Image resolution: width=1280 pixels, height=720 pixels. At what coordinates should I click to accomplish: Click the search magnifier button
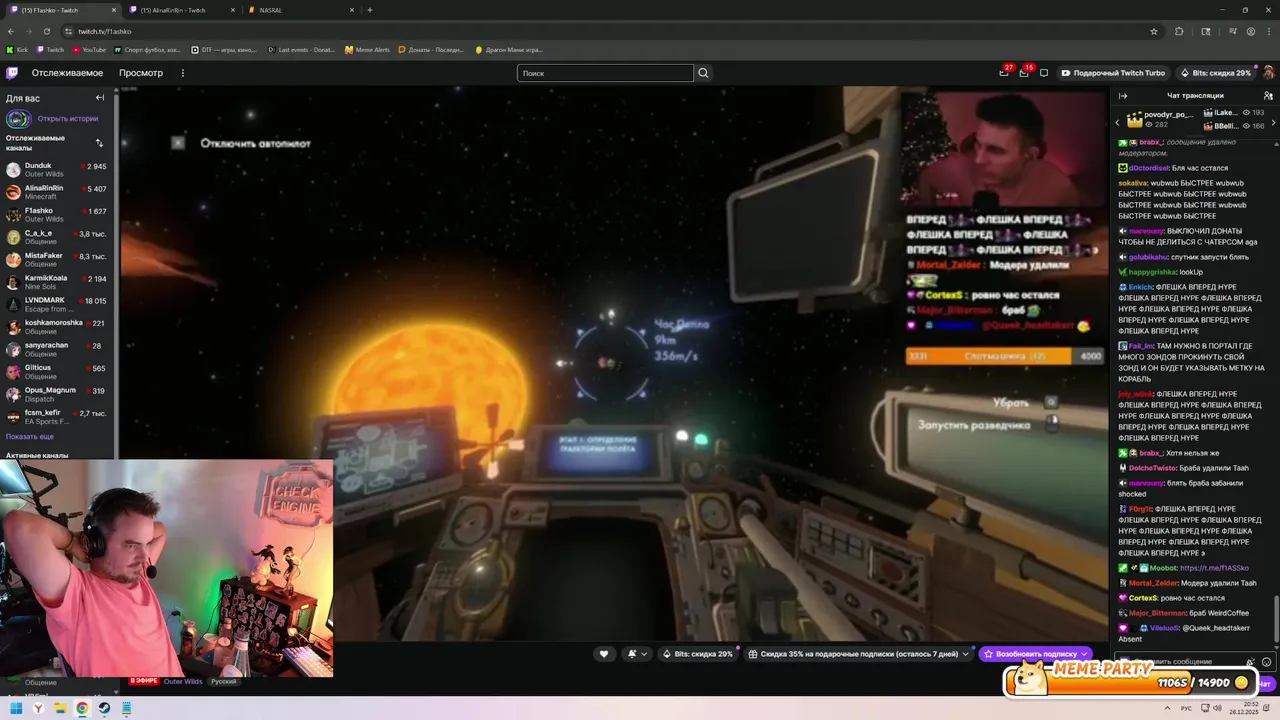click(x=703, y=73)
